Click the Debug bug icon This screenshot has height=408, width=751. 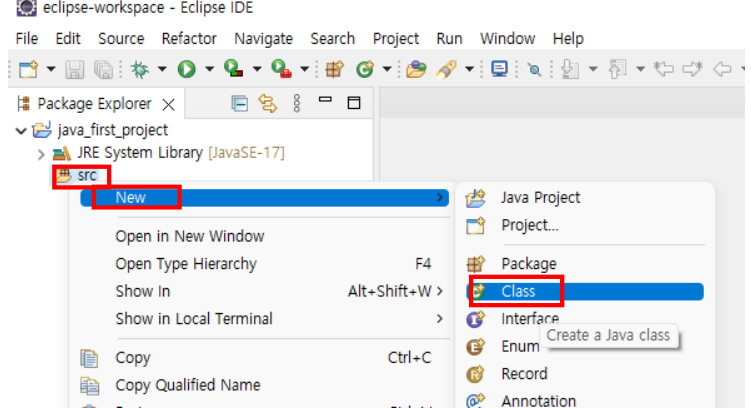pyautogui.click(x=140, y=69)
